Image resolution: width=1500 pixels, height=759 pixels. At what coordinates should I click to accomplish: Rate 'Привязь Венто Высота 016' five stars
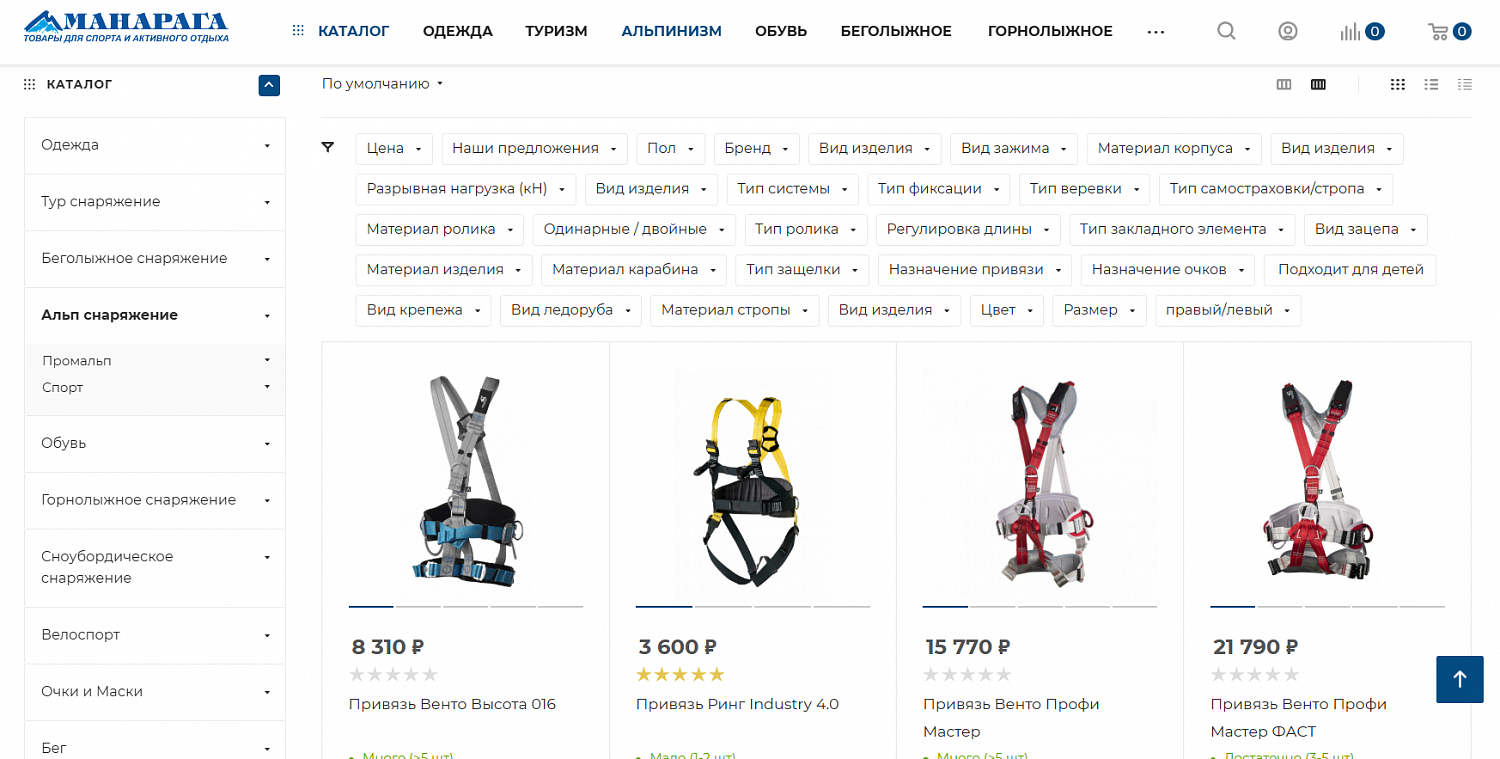tap(430, 675)
